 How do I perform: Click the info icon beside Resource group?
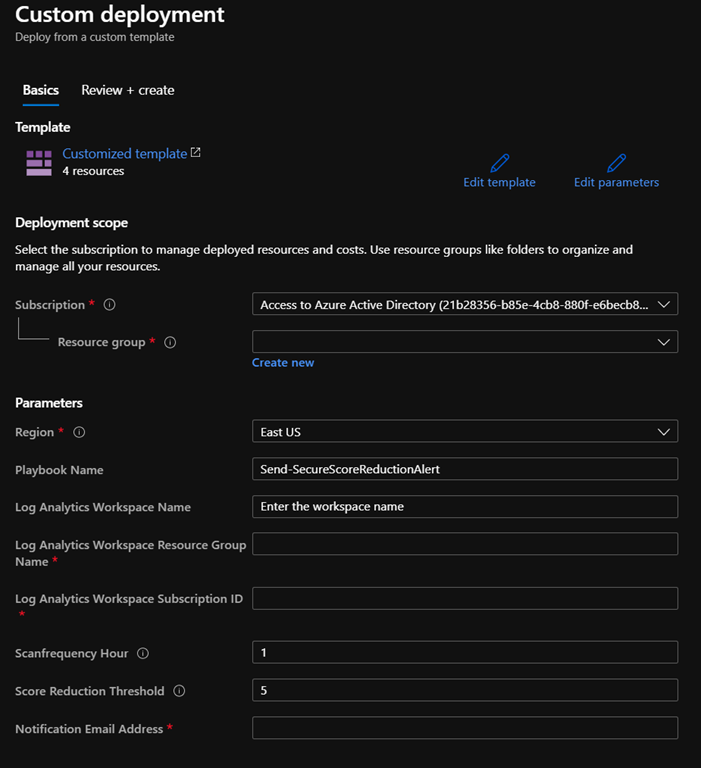click(x=170, y=342)
